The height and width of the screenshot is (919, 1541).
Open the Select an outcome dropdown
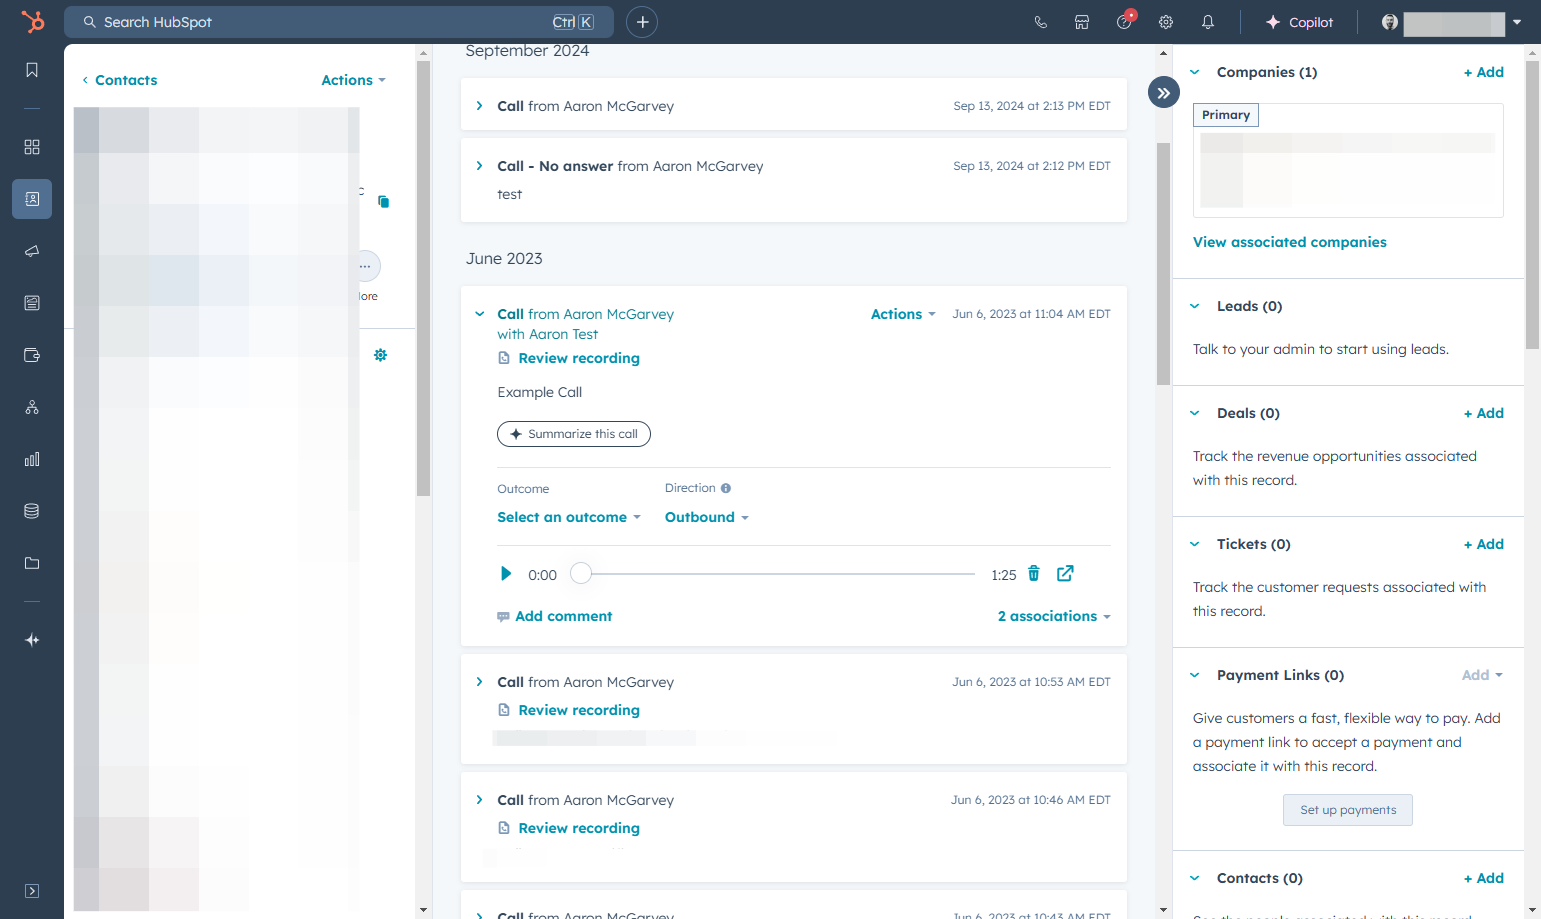click(x=569, y=517)
